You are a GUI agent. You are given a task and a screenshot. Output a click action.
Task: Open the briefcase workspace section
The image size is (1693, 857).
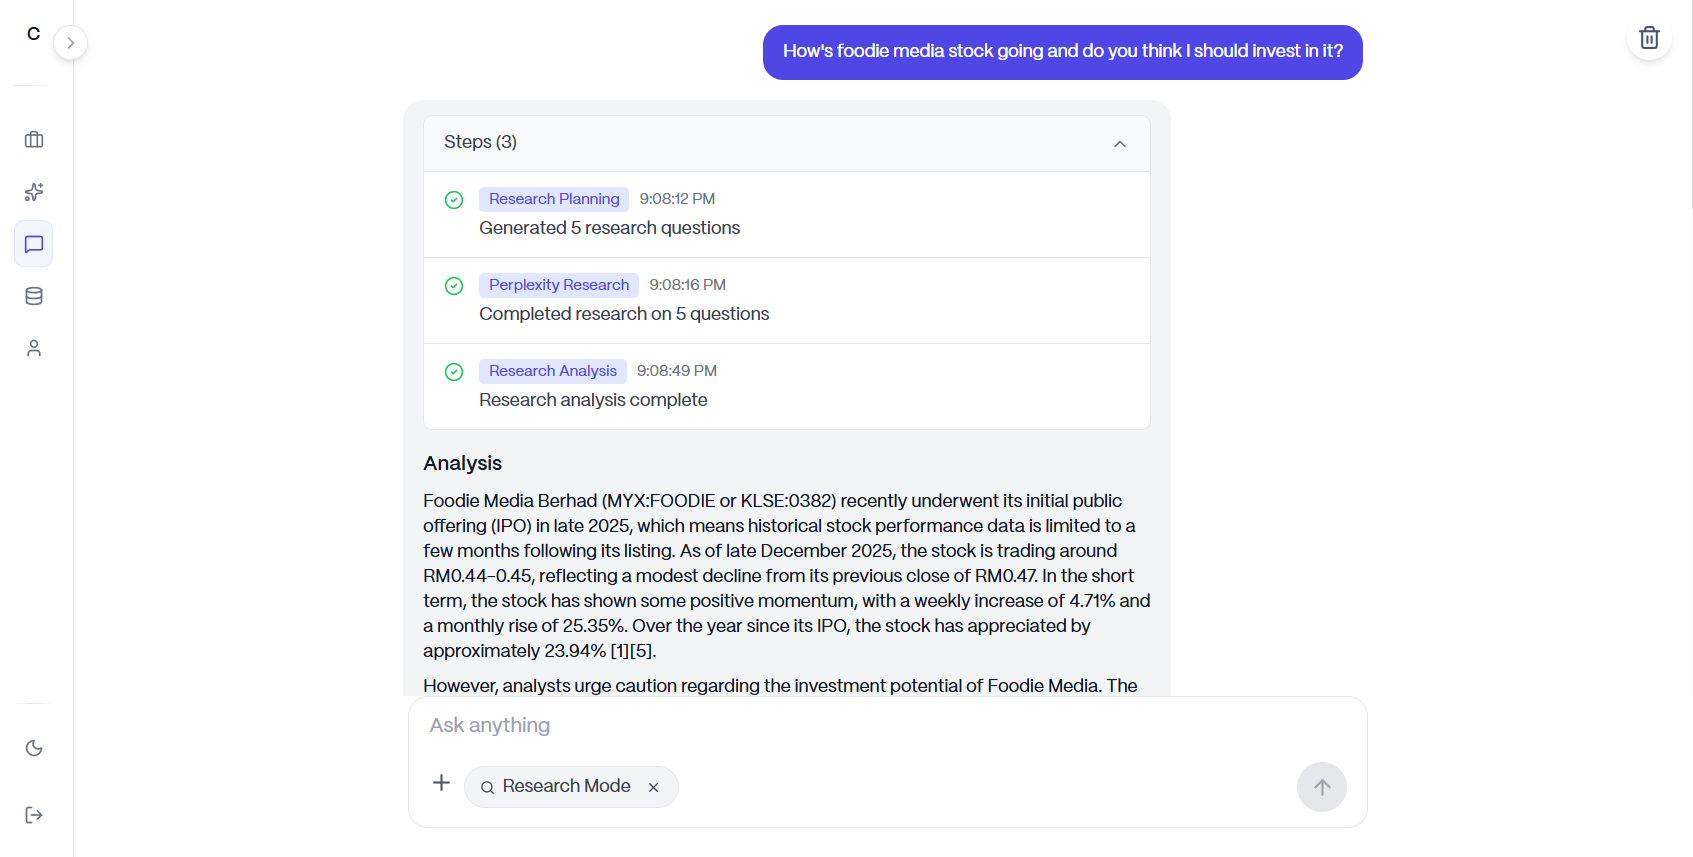[x=33, y=140]
